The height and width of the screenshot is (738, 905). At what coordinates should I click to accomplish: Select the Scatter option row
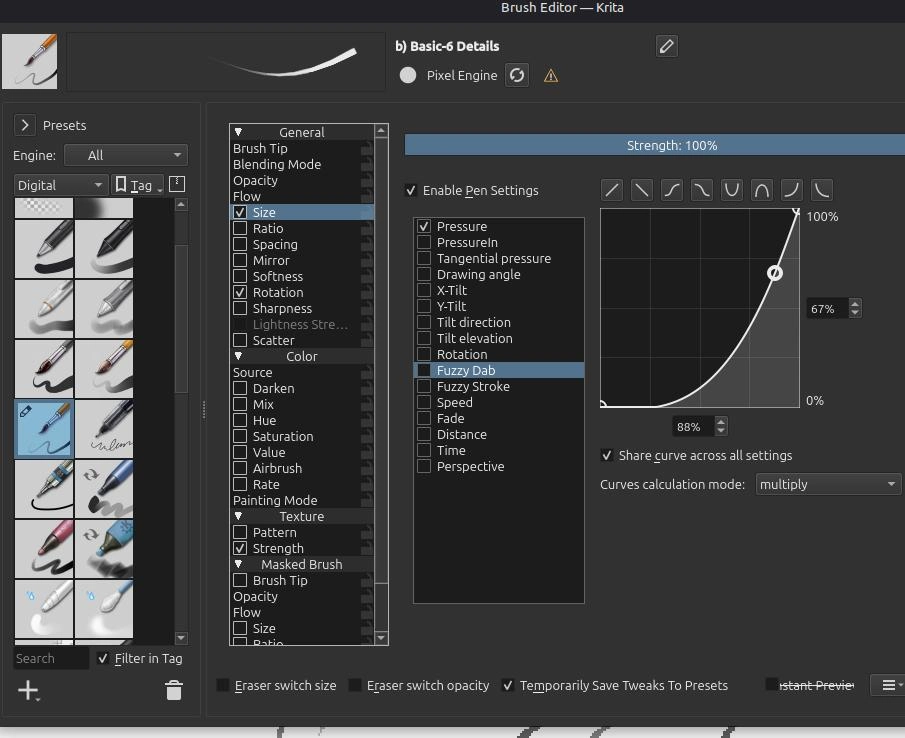pyautogui.click(x=302, y=340)
